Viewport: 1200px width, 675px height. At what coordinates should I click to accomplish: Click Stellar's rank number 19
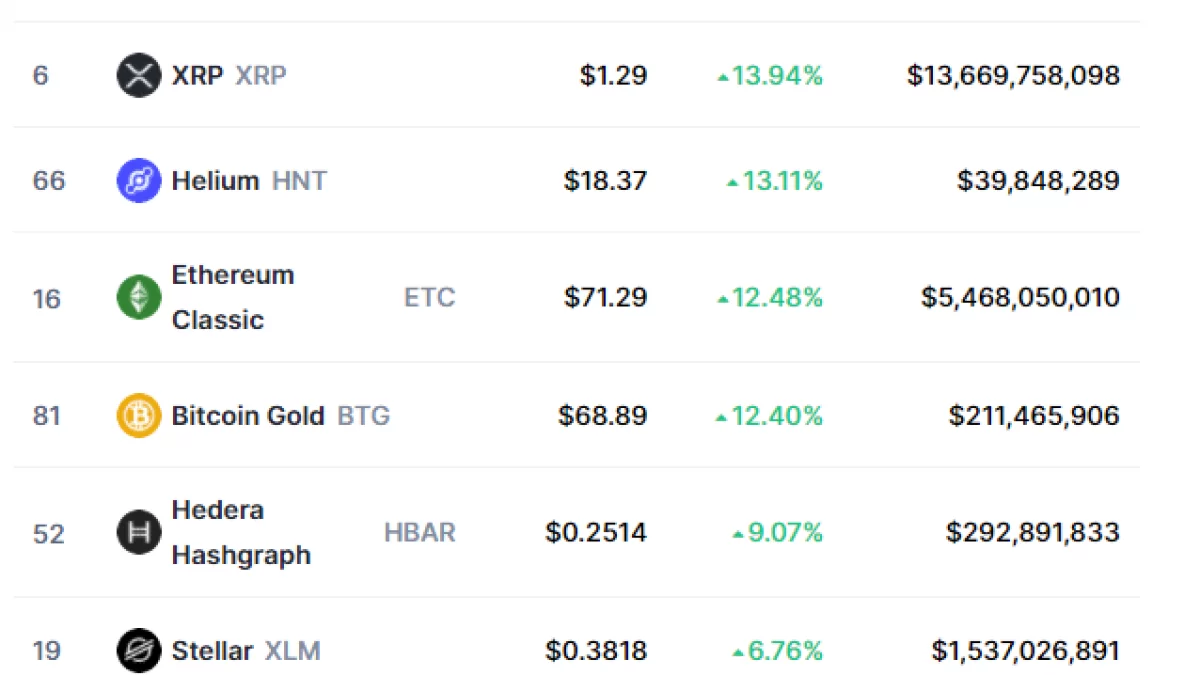(x=47, y=651)
